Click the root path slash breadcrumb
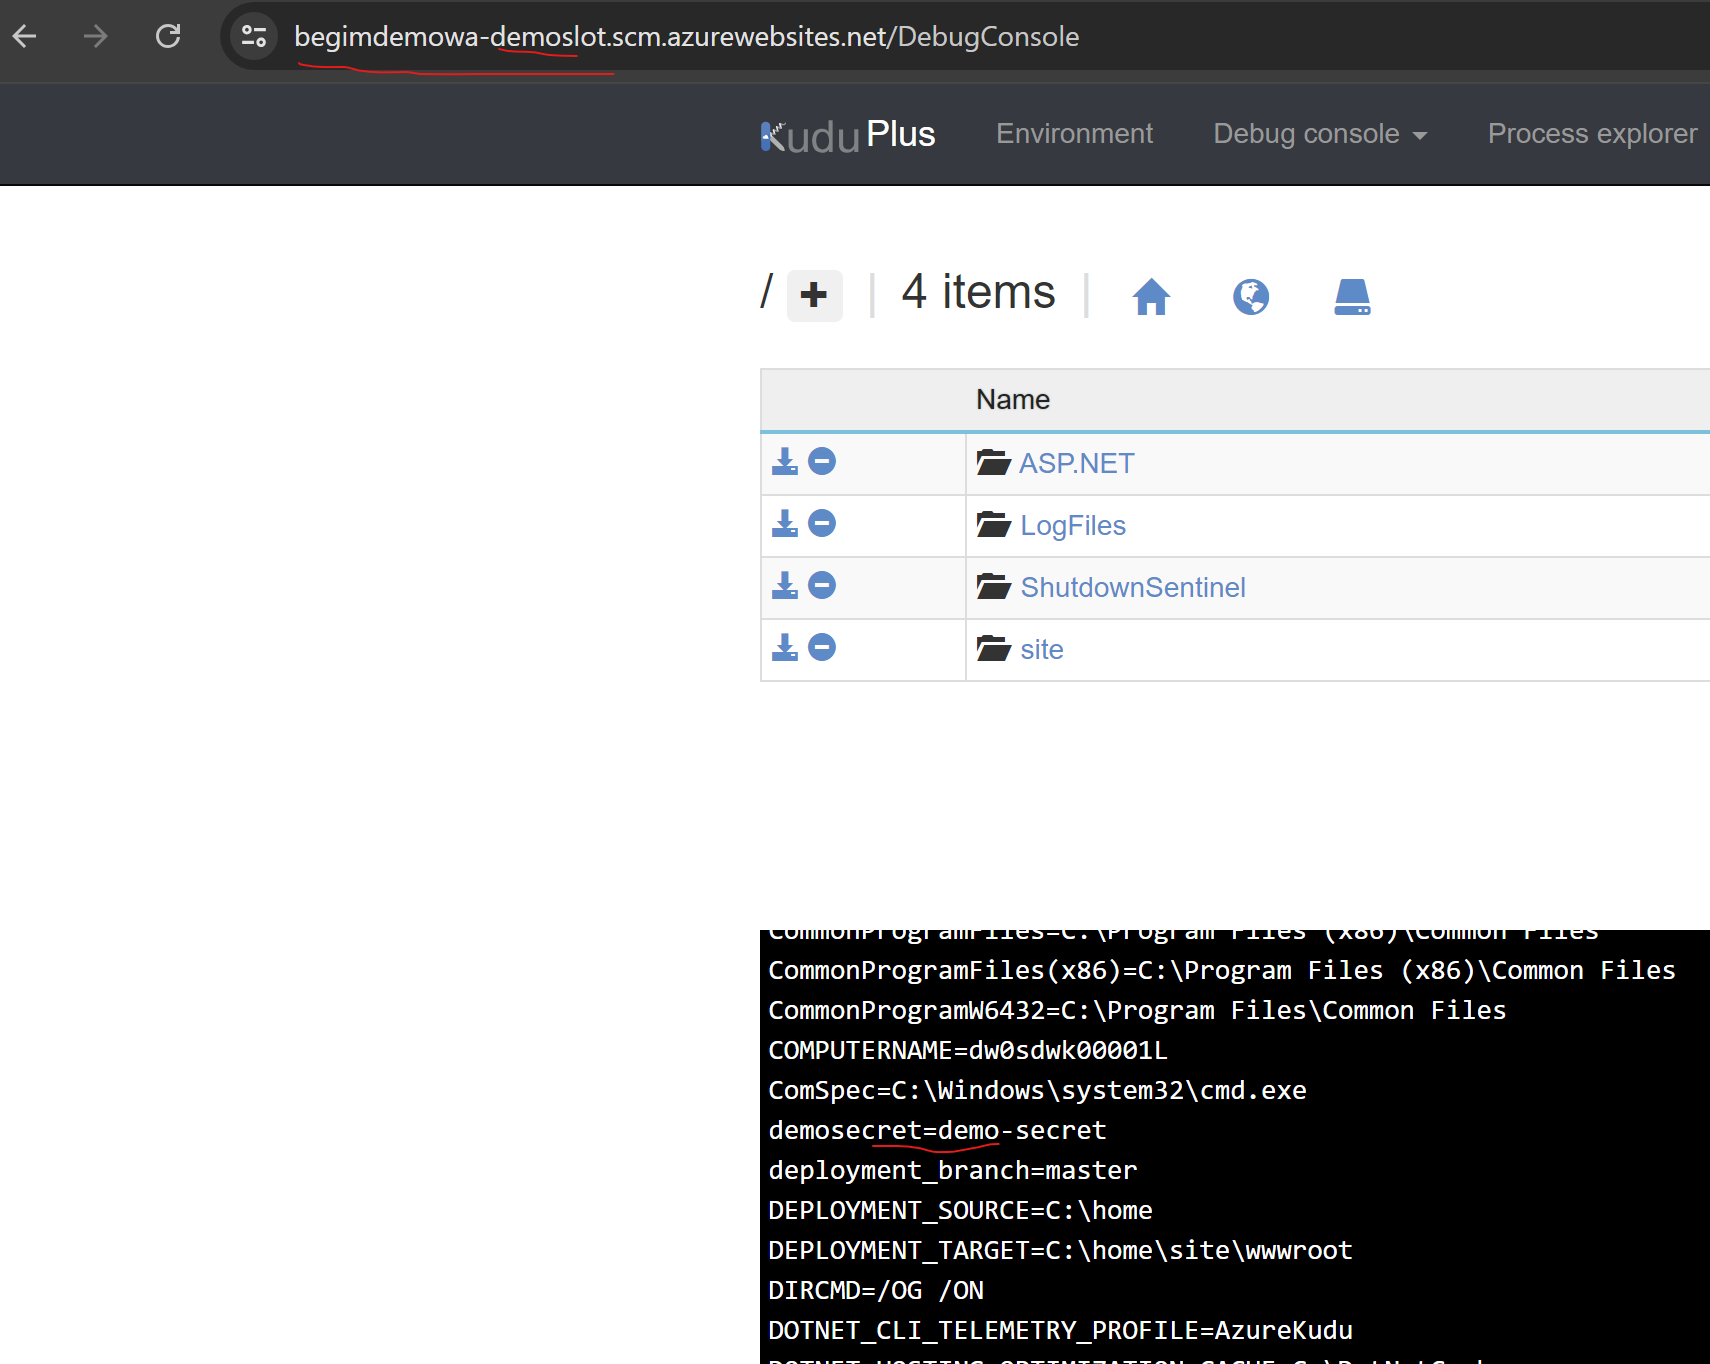 [x=767, y=292]
